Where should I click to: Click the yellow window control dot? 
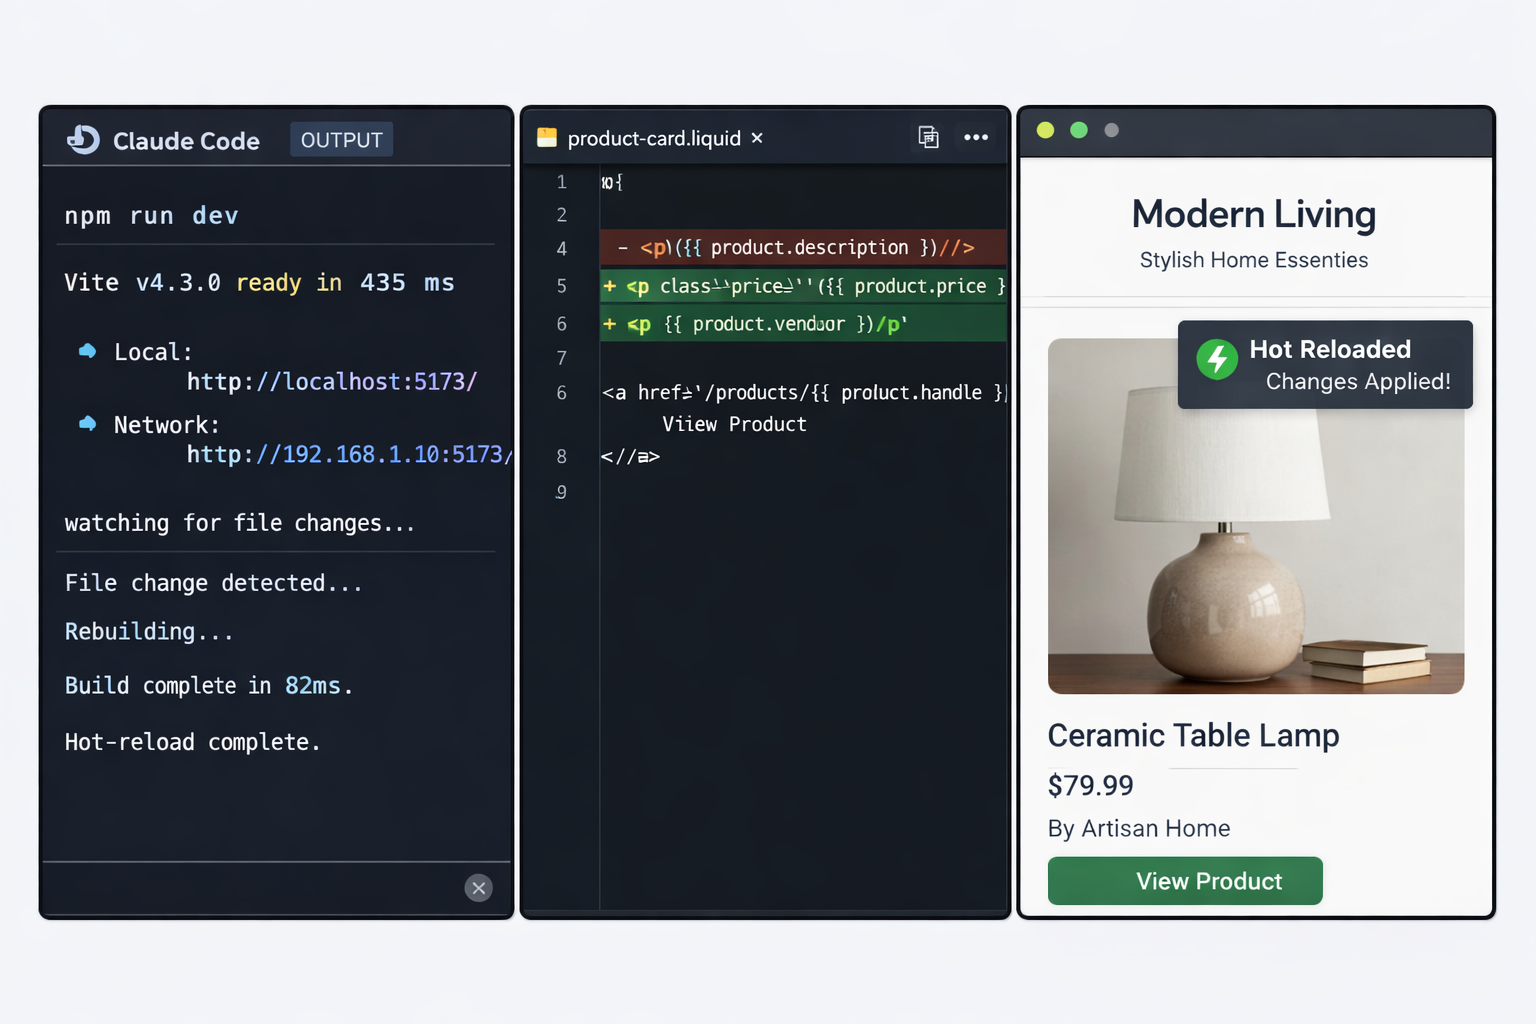[x=1045, y=130]
